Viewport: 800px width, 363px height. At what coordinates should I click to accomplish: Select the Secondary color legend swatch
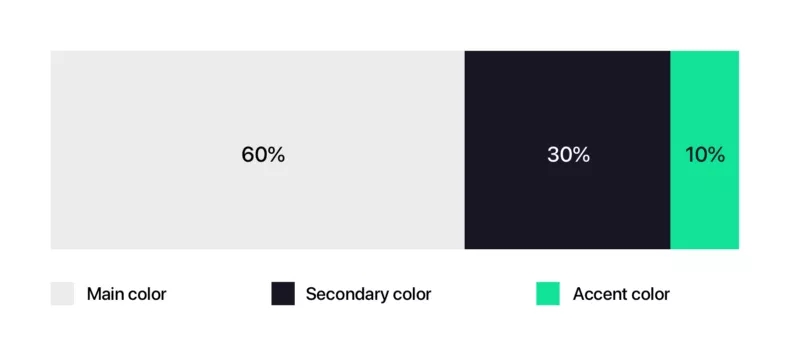[283, 294]
